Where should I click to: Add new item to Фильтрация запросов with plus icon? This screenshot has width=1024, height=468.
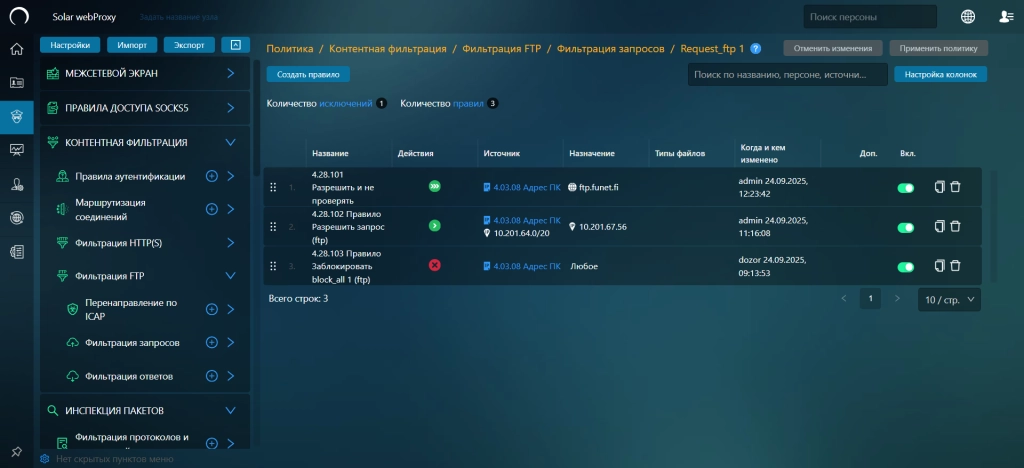(211, 342)
